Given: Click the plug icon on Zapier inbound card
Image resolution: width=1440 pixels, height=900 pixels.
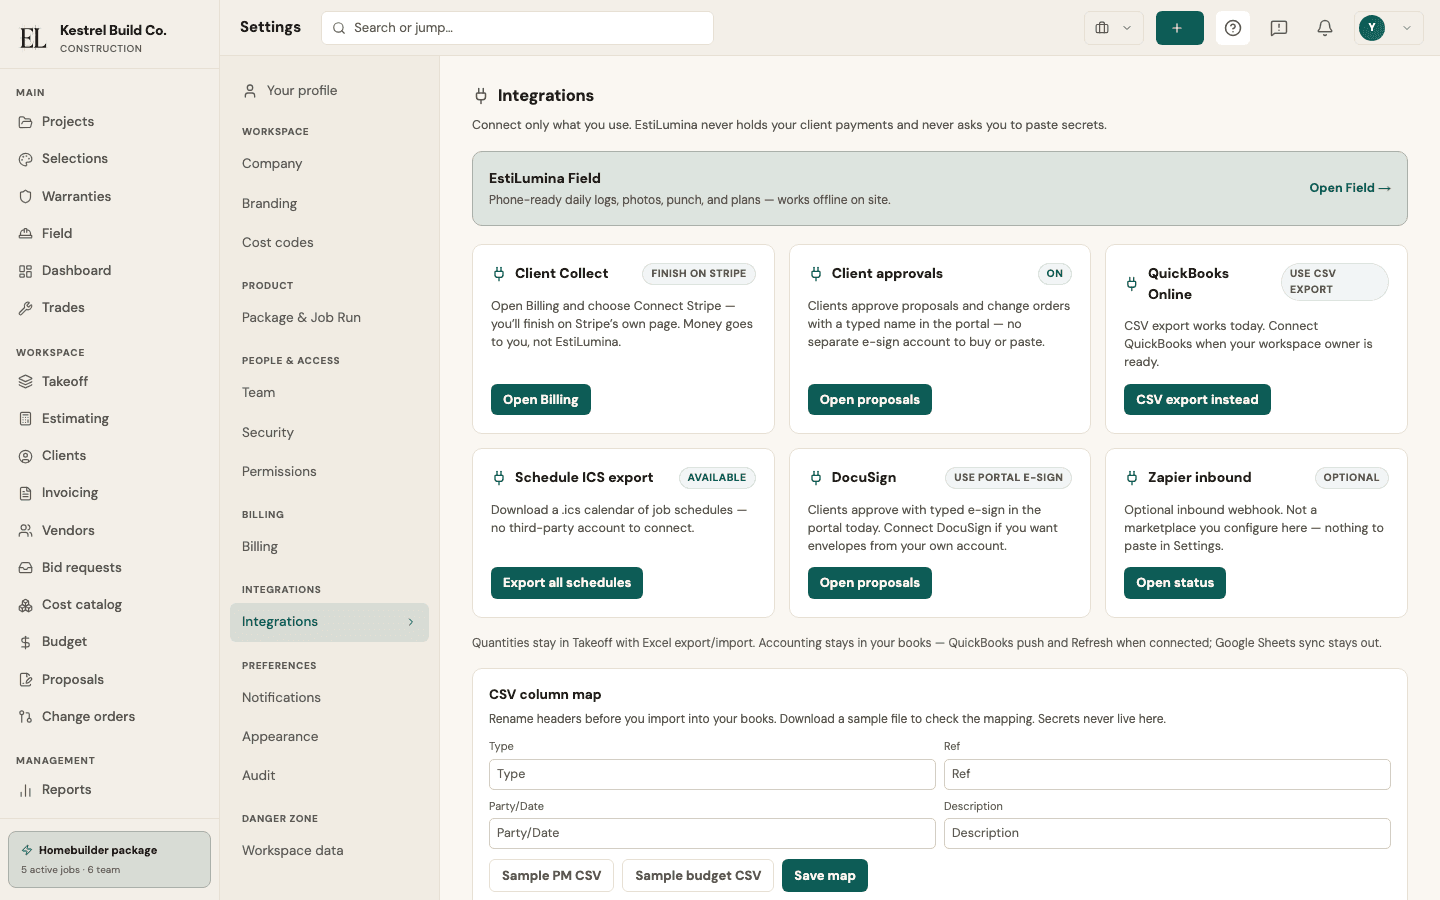Looking at the screenshot, I should tap(1132, 478).
